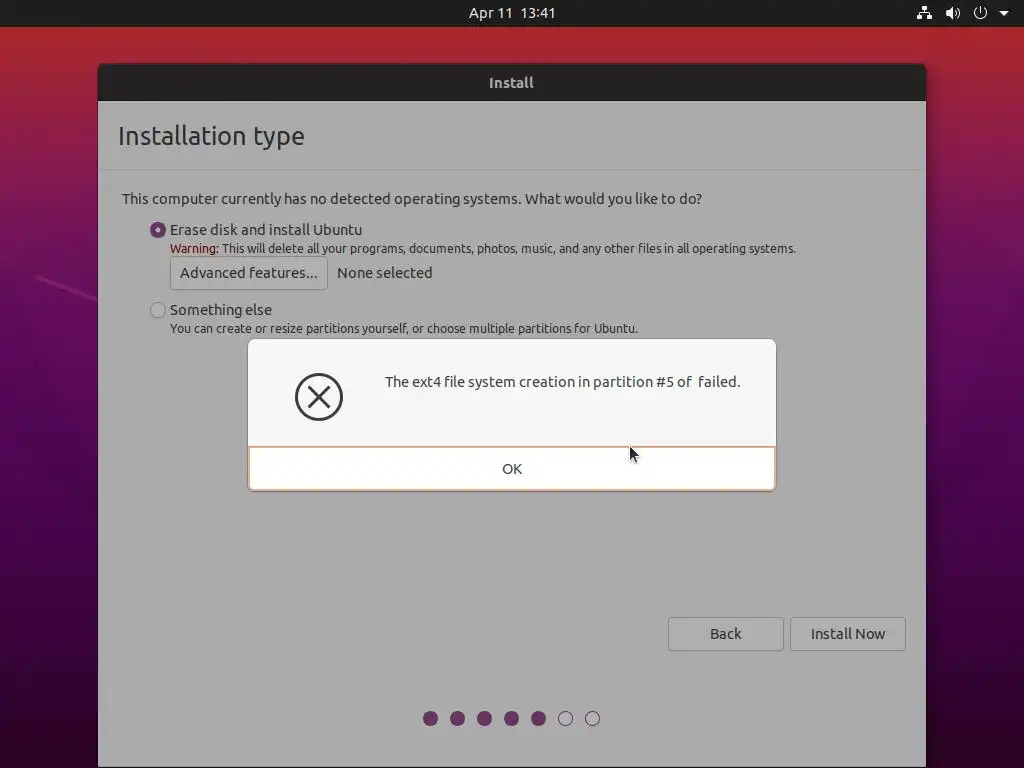Viewport: 1024px width, 768px height.
Task: Click the 'Installation type' heading
Action: coord(211,136)
